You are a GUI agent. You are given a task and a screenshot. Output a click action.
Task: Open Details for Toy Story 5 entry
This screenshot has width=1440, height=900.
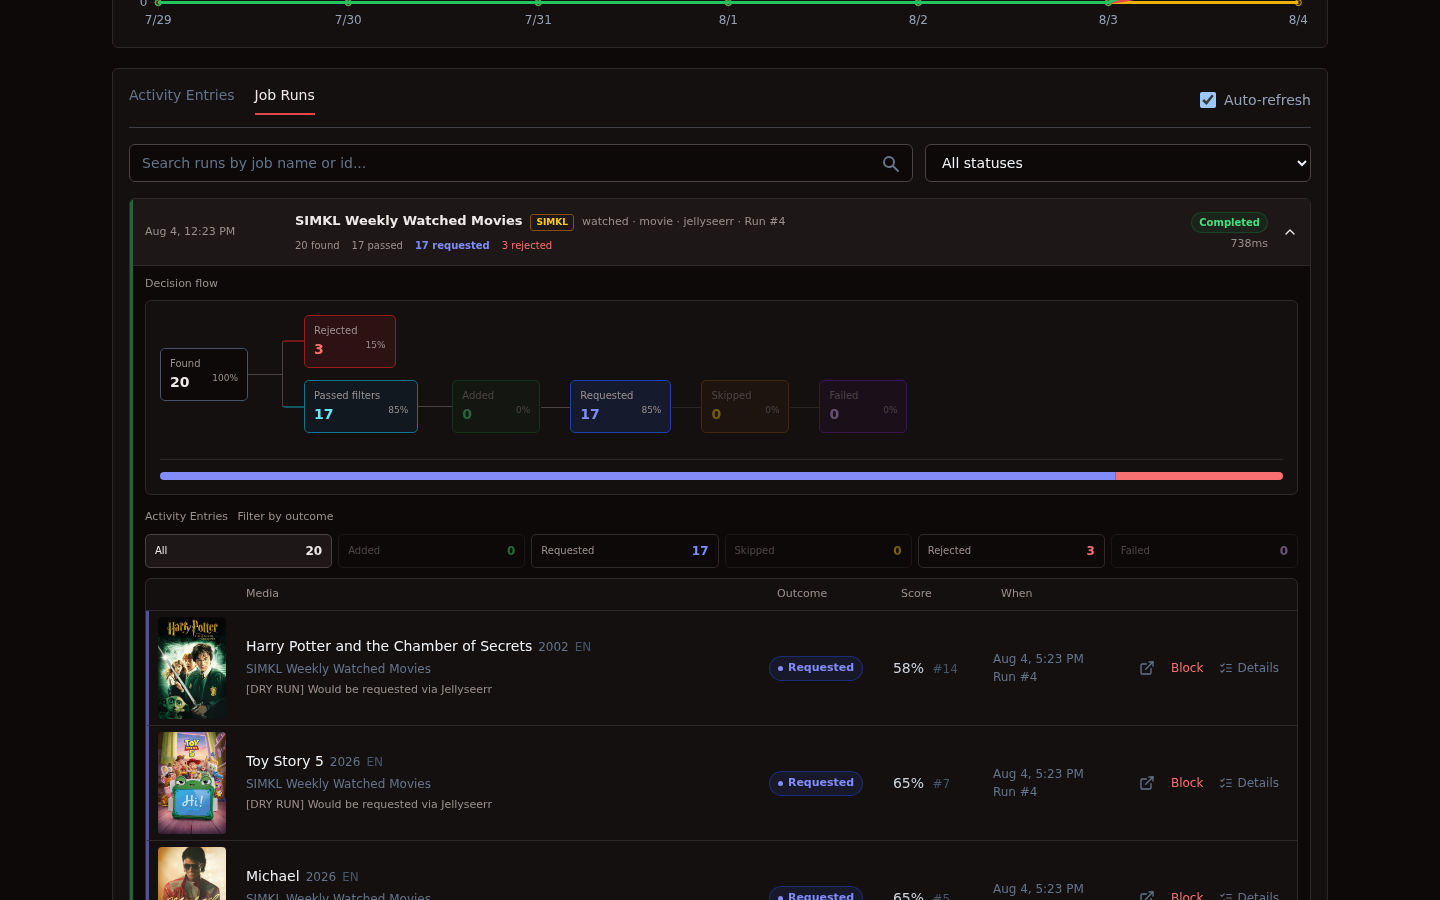[1249, 783]
